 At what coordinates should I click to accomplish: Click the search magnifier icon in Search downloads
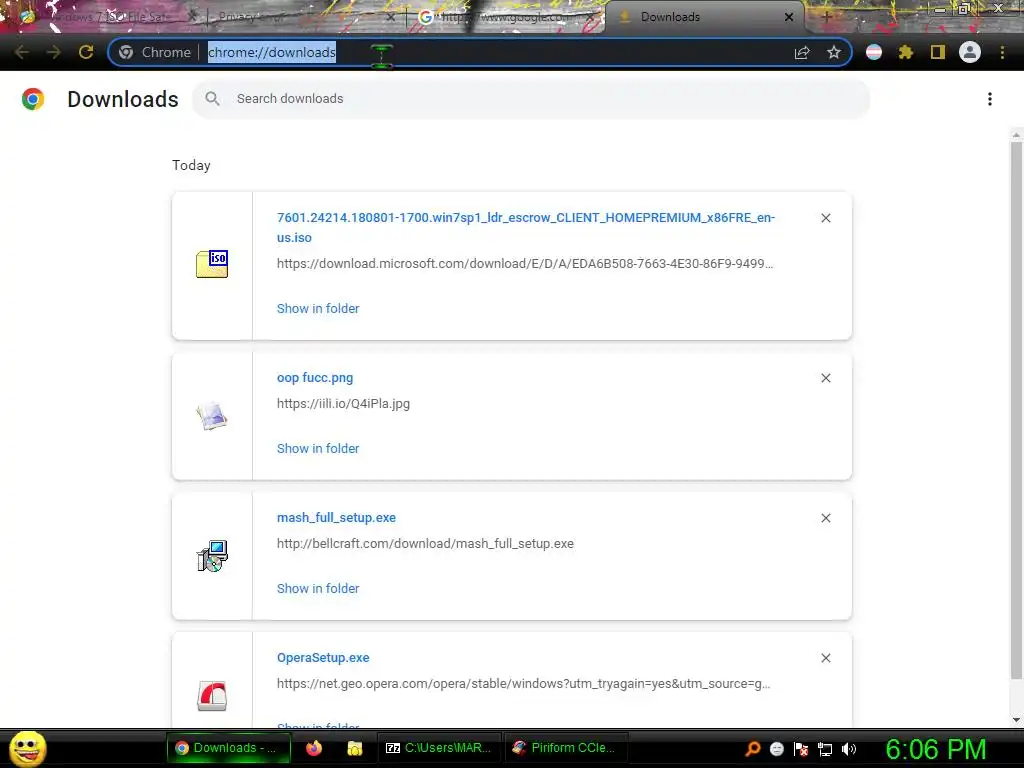[212, 99]
